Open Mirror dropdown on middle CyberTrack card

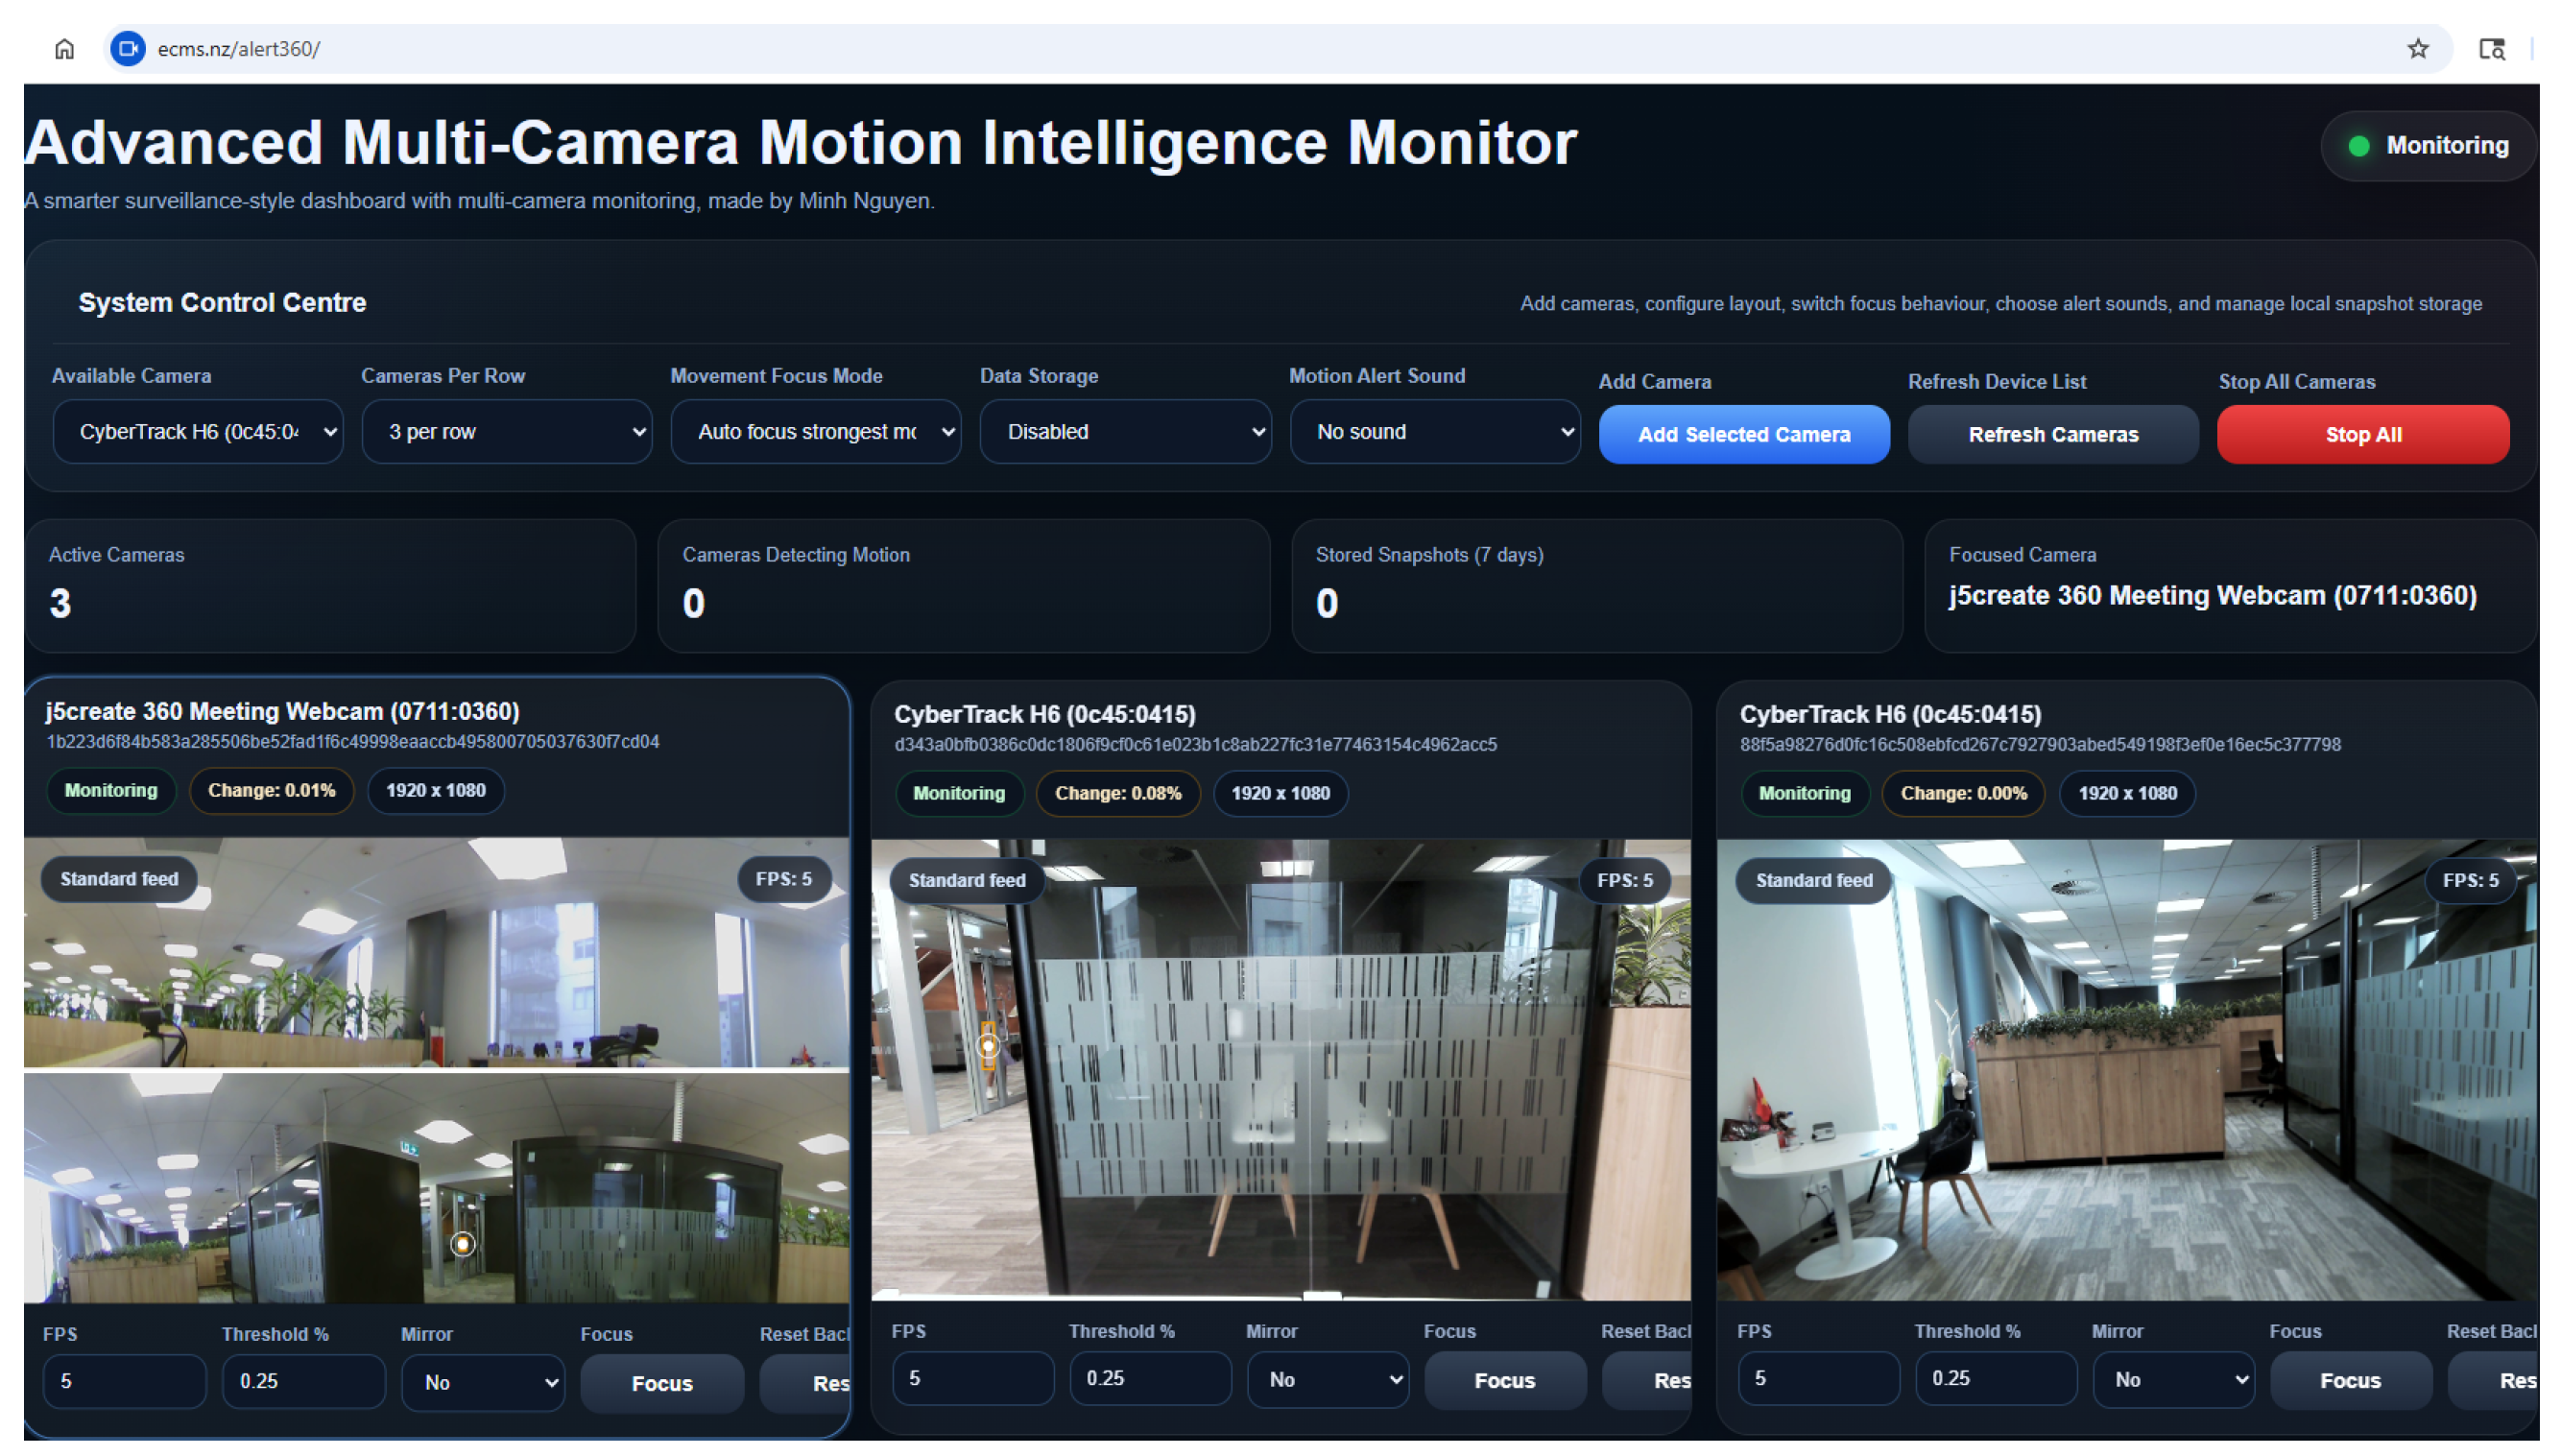click(1328, 1379)
